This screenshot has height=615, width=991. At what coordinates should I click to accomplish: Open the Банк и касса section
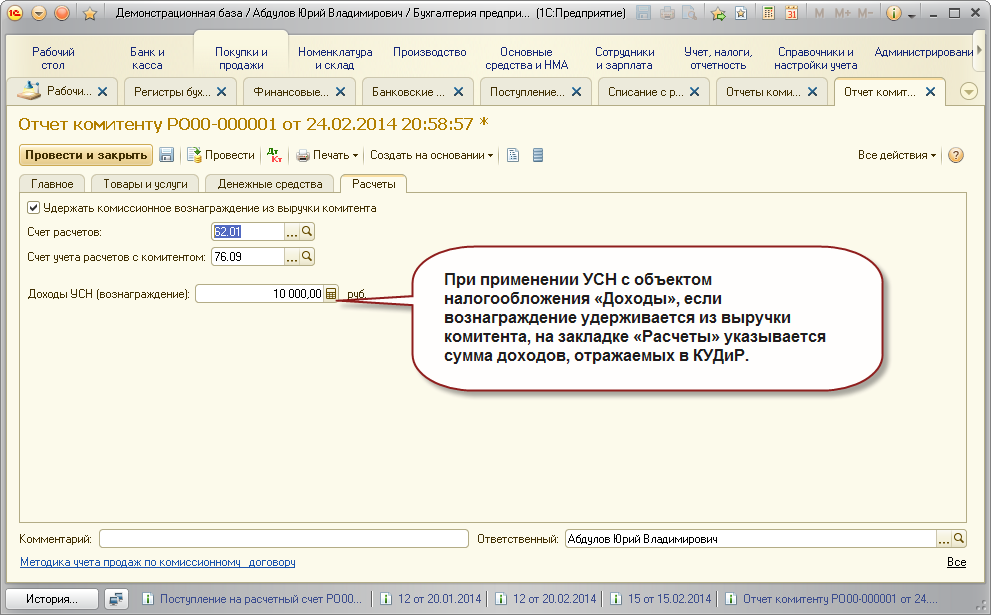pos(147,58)
